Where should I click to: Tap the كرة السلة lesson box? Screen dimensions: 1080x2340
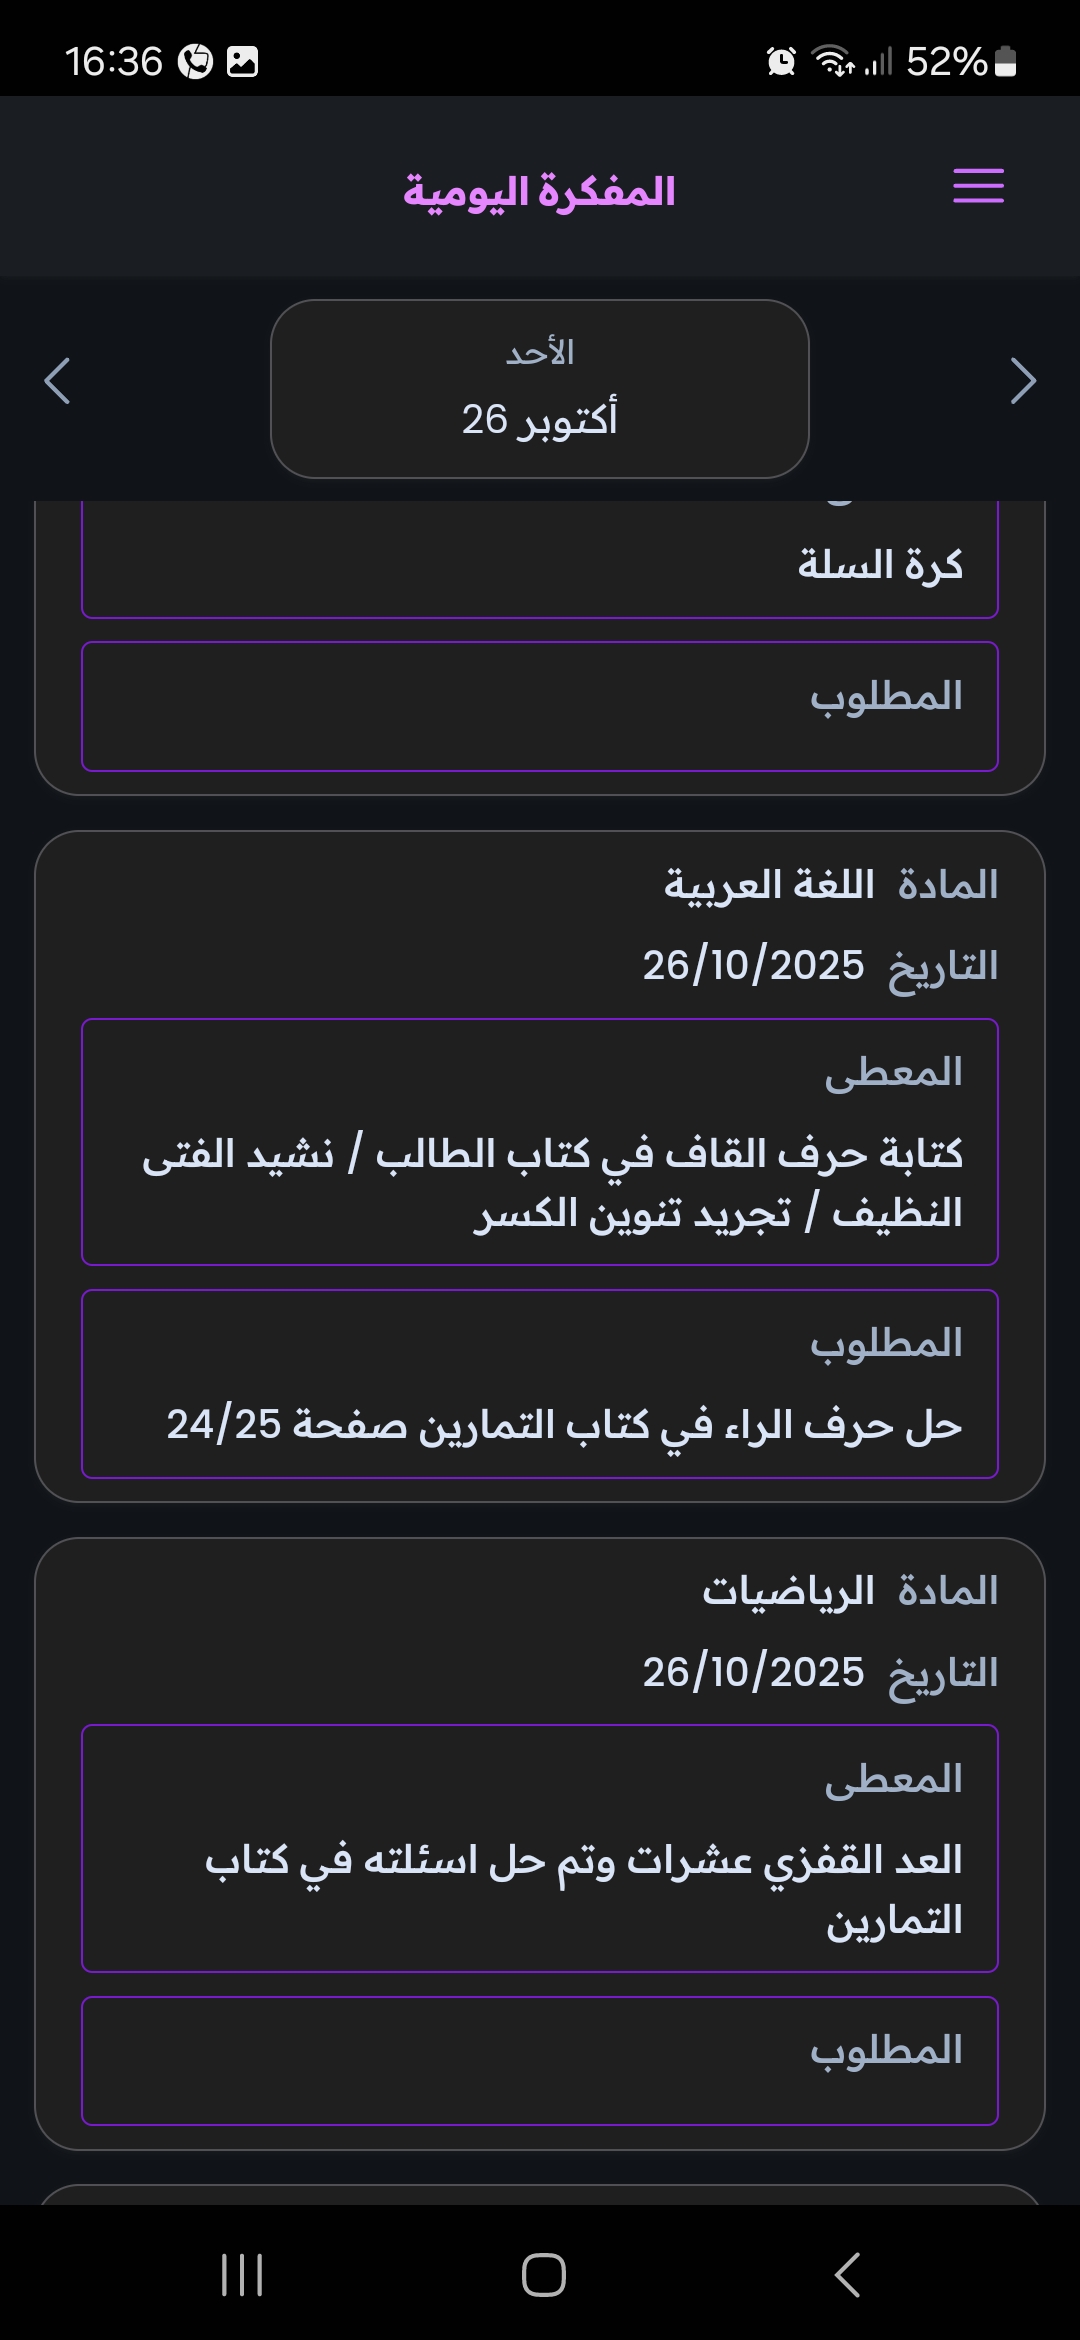[x=539, y=560]
